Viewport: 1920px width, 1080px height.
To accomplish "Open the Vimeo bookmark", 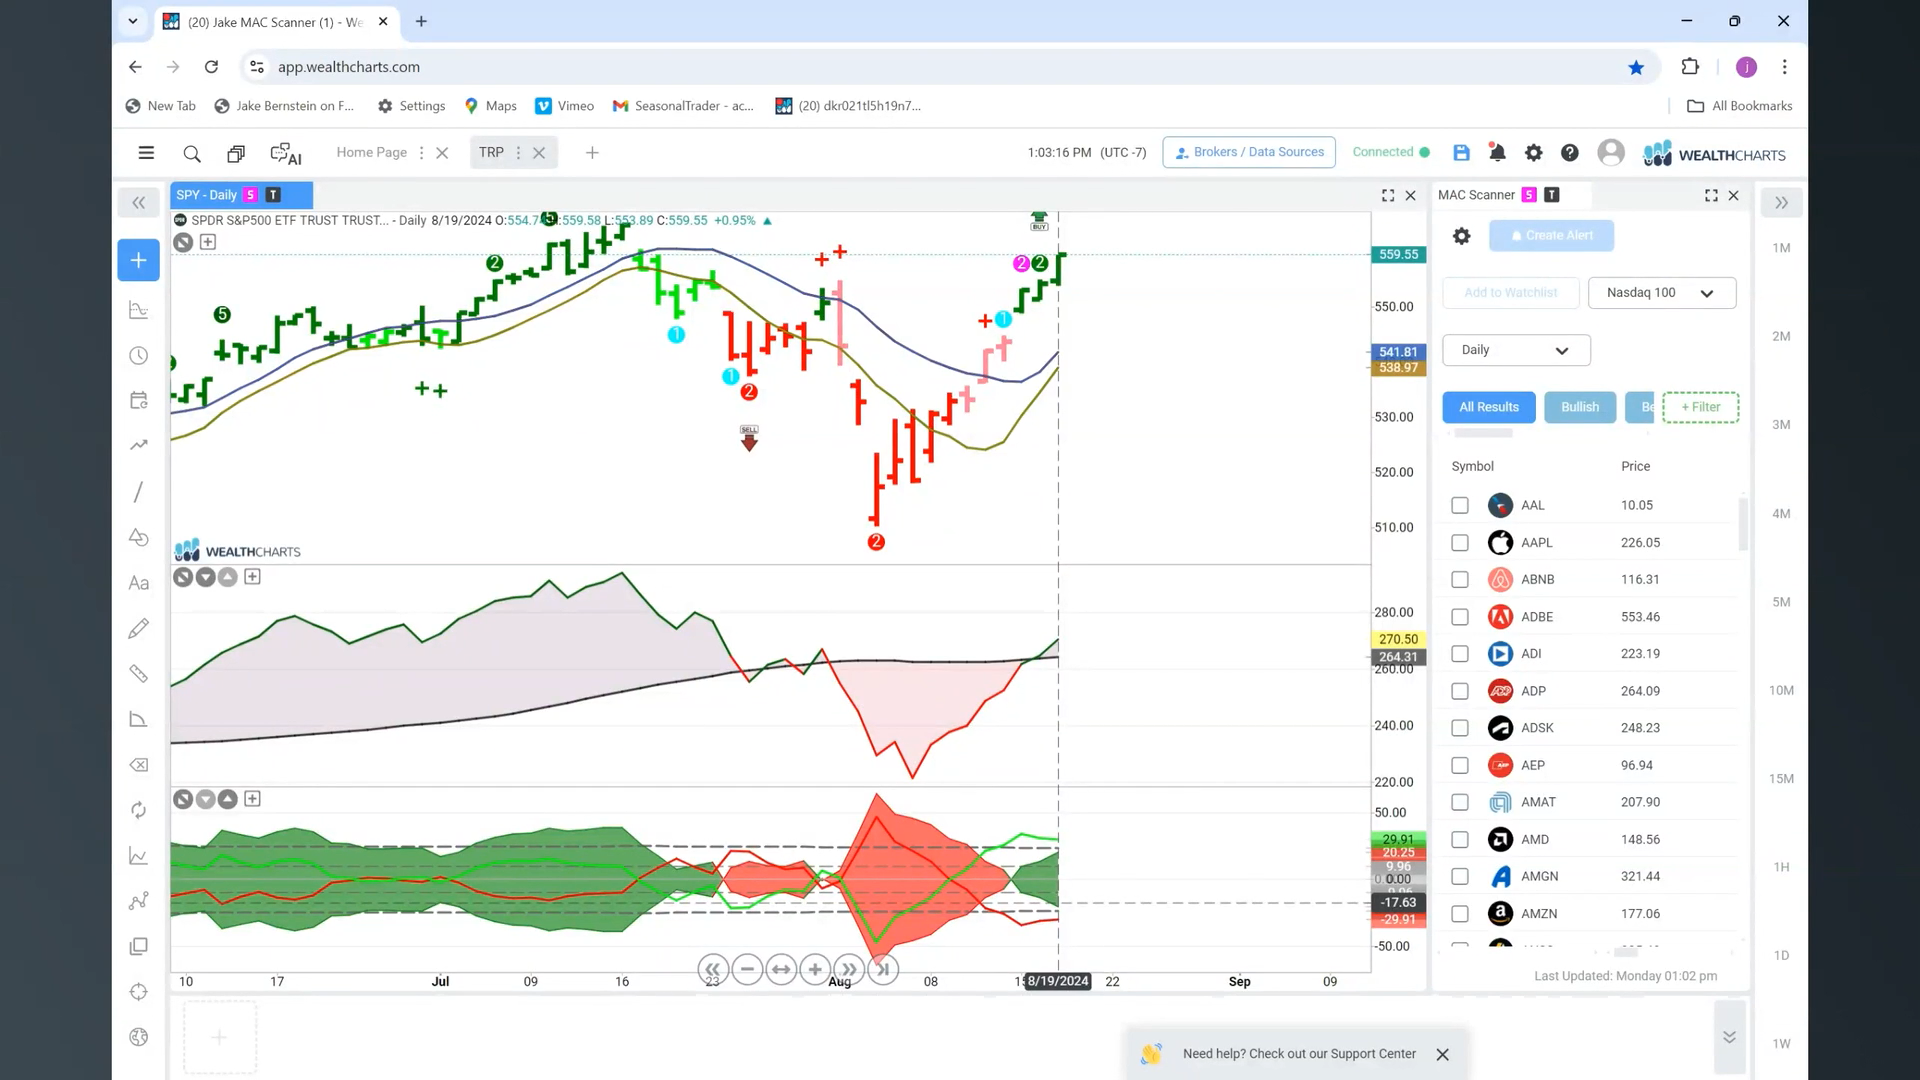I will click(564, 106).
